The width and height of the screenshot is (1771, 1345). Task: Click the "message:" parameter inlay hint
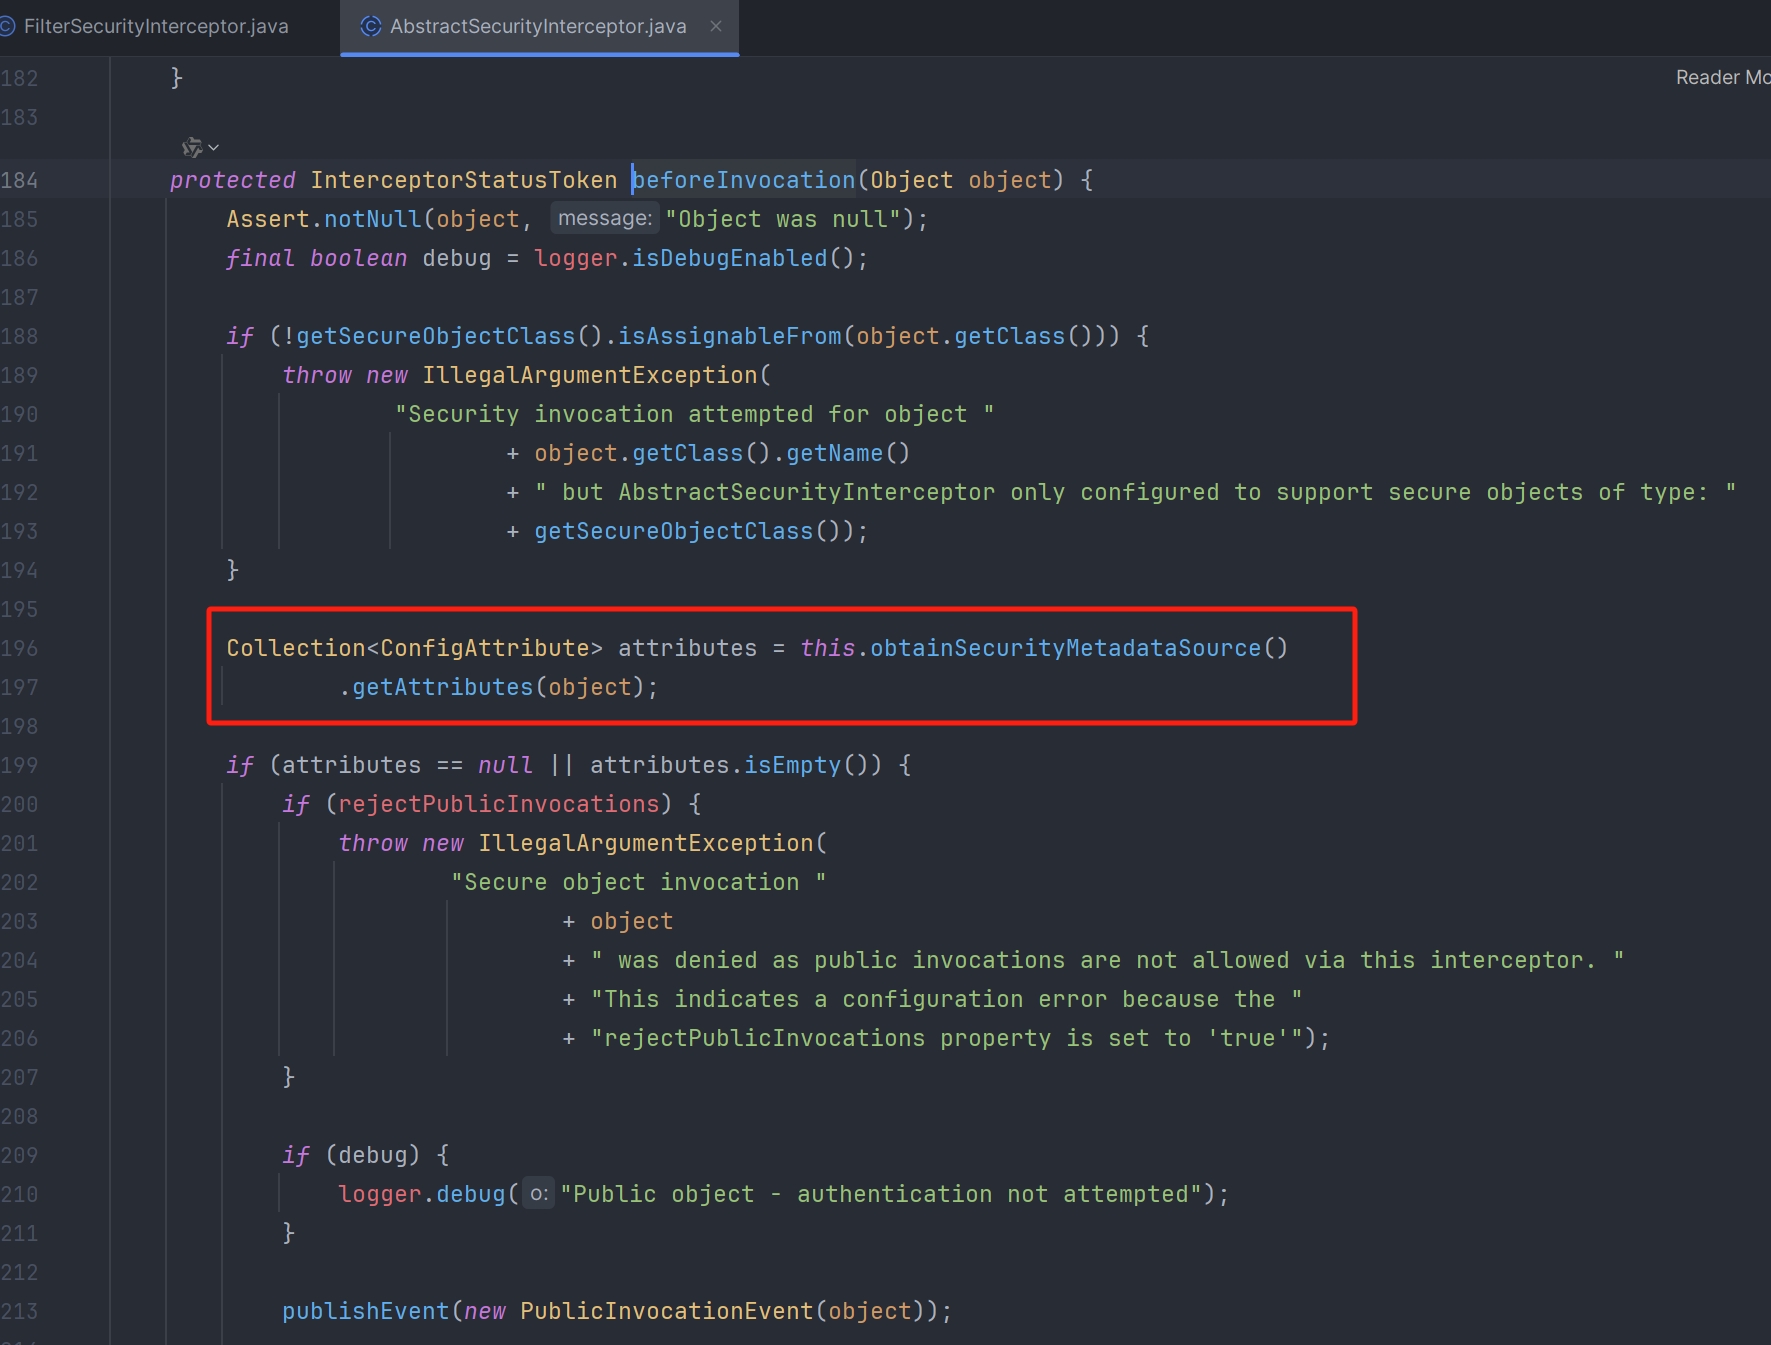[604, 219]
